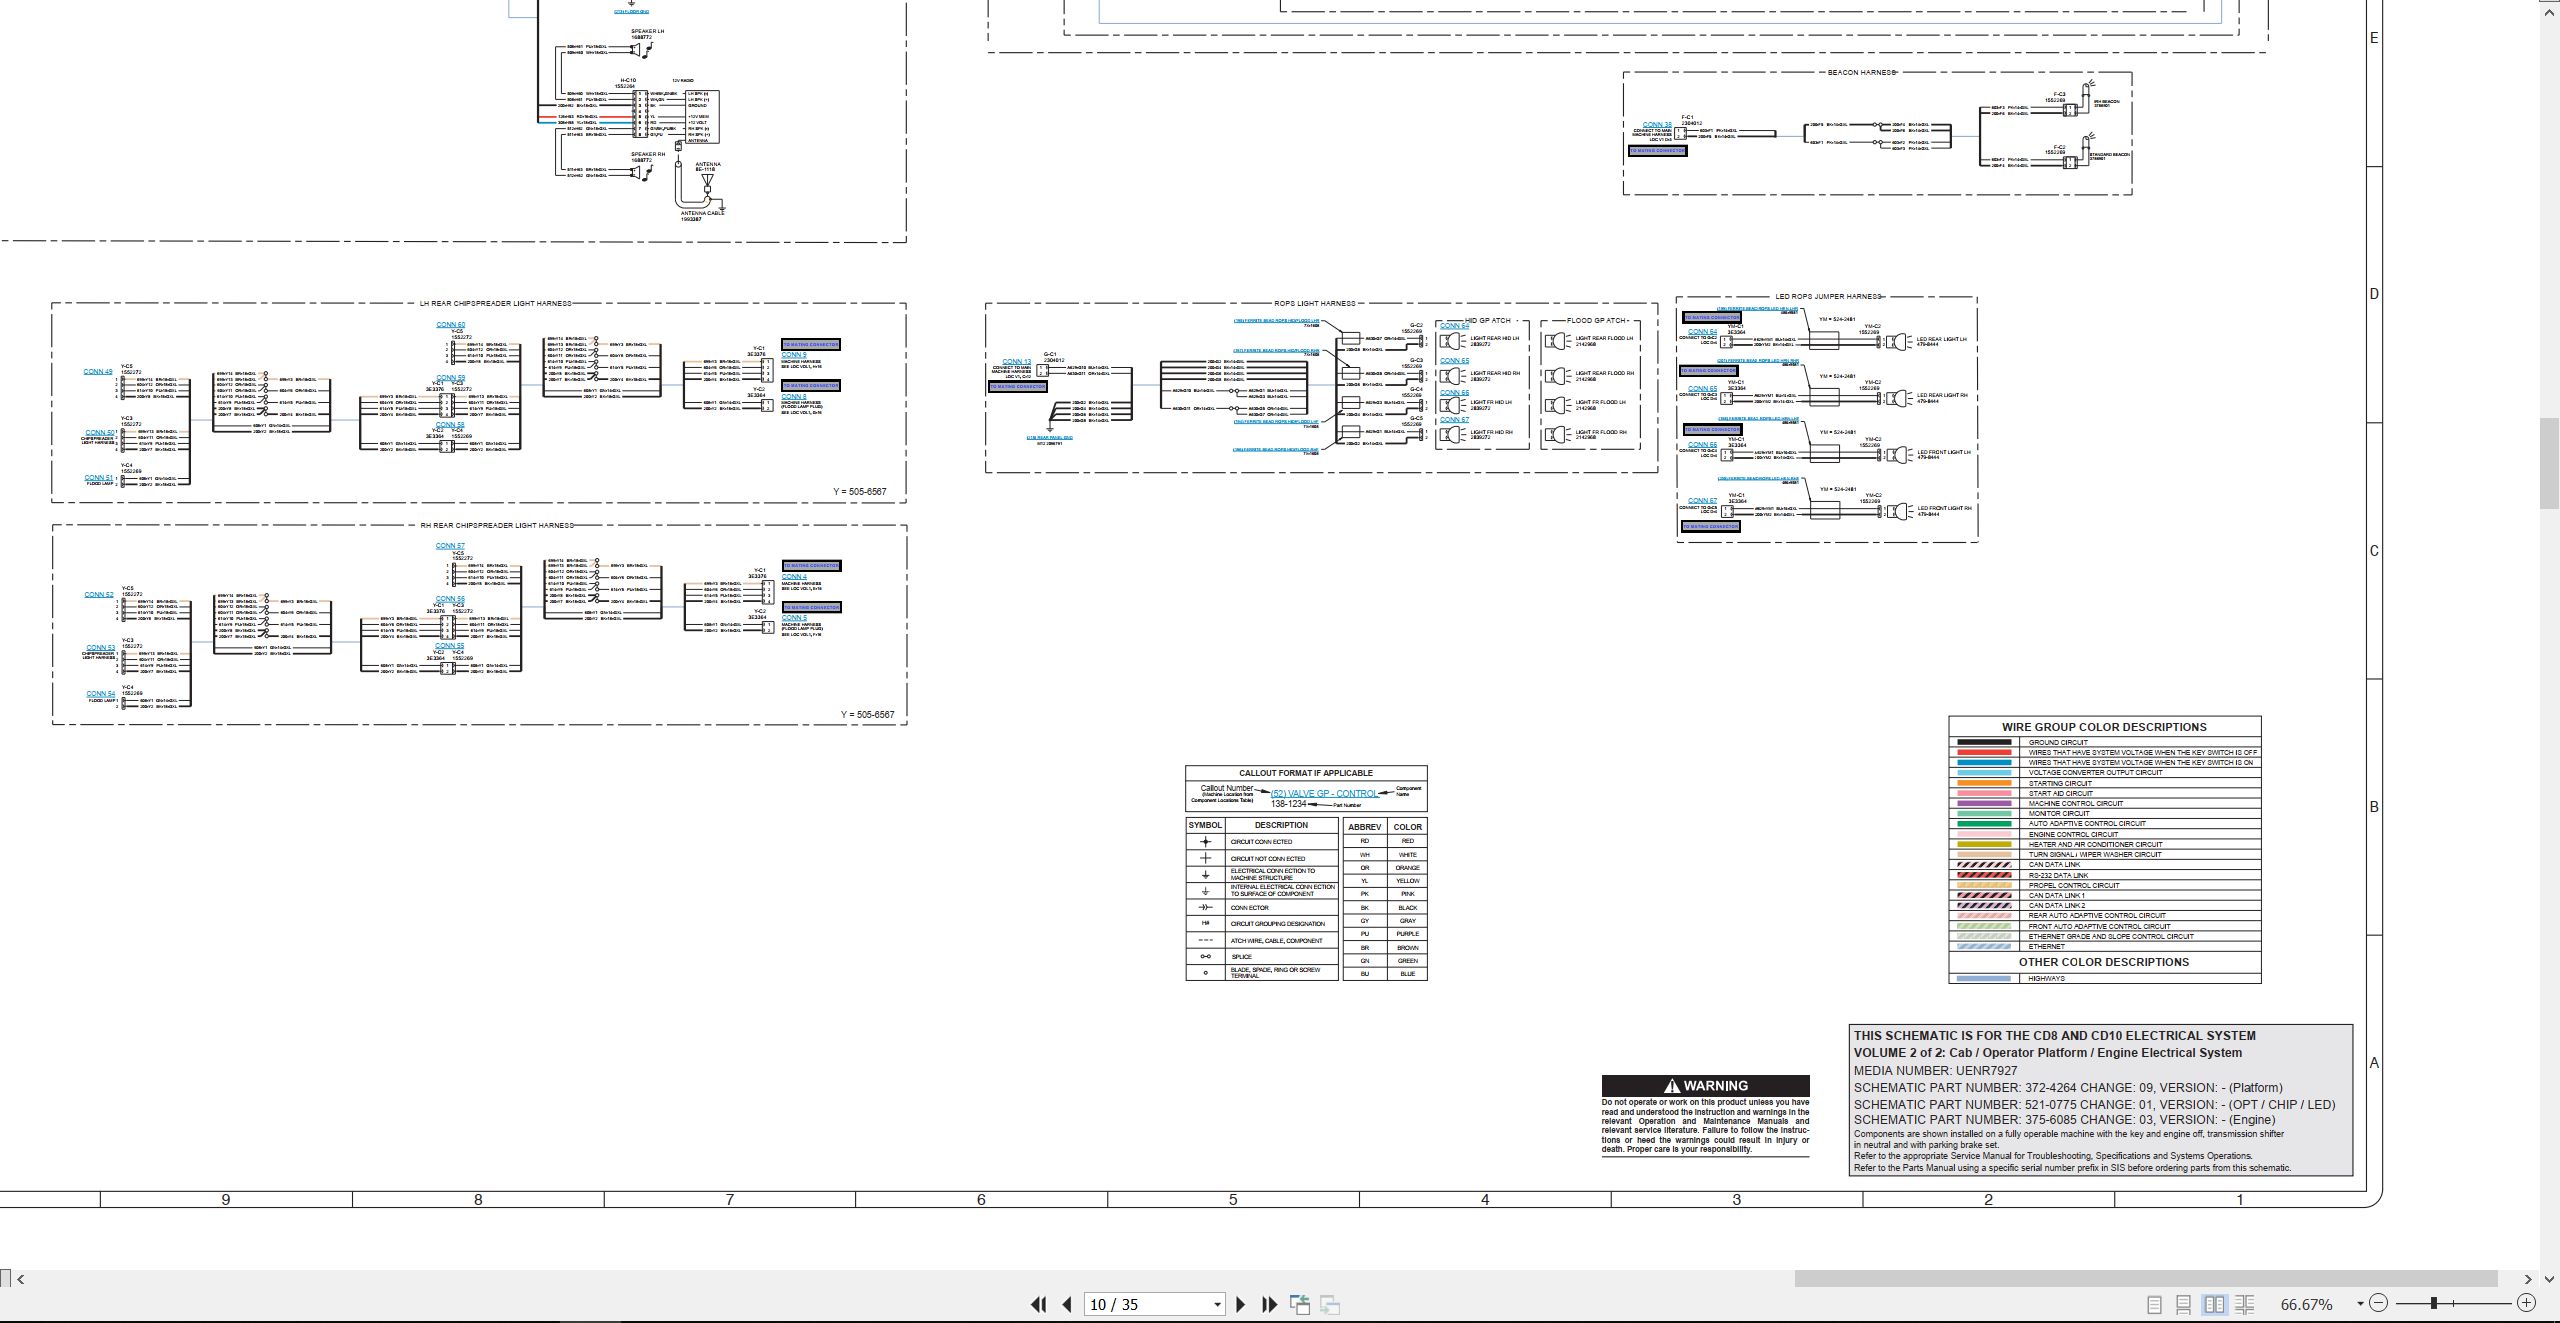Screen dimensions: 2560x1323
Task: Jump to the last page
Action: tap(1270, 1304)
